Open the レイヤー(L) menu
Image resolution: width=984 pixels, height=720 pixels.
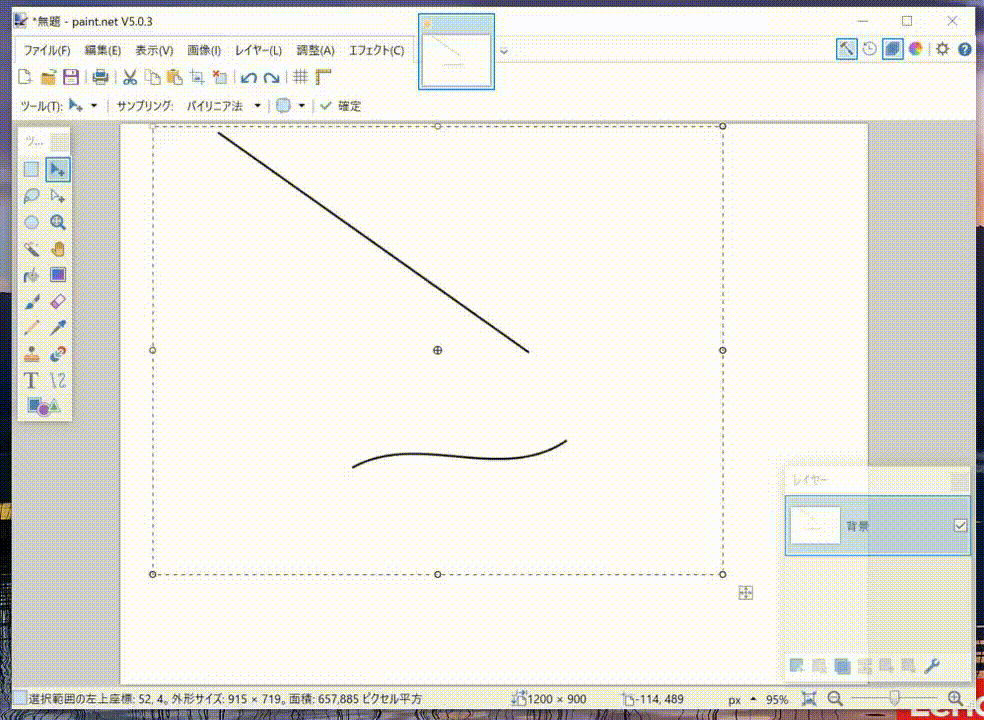point(259,51)
